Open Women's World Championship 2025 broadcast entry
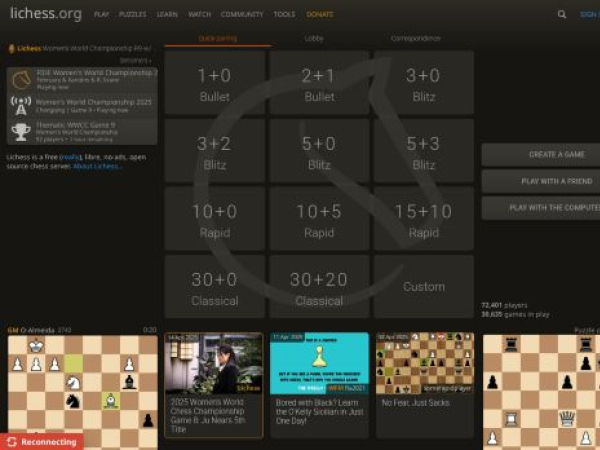This screenshot has height=450, width=600. coord(82,106)
